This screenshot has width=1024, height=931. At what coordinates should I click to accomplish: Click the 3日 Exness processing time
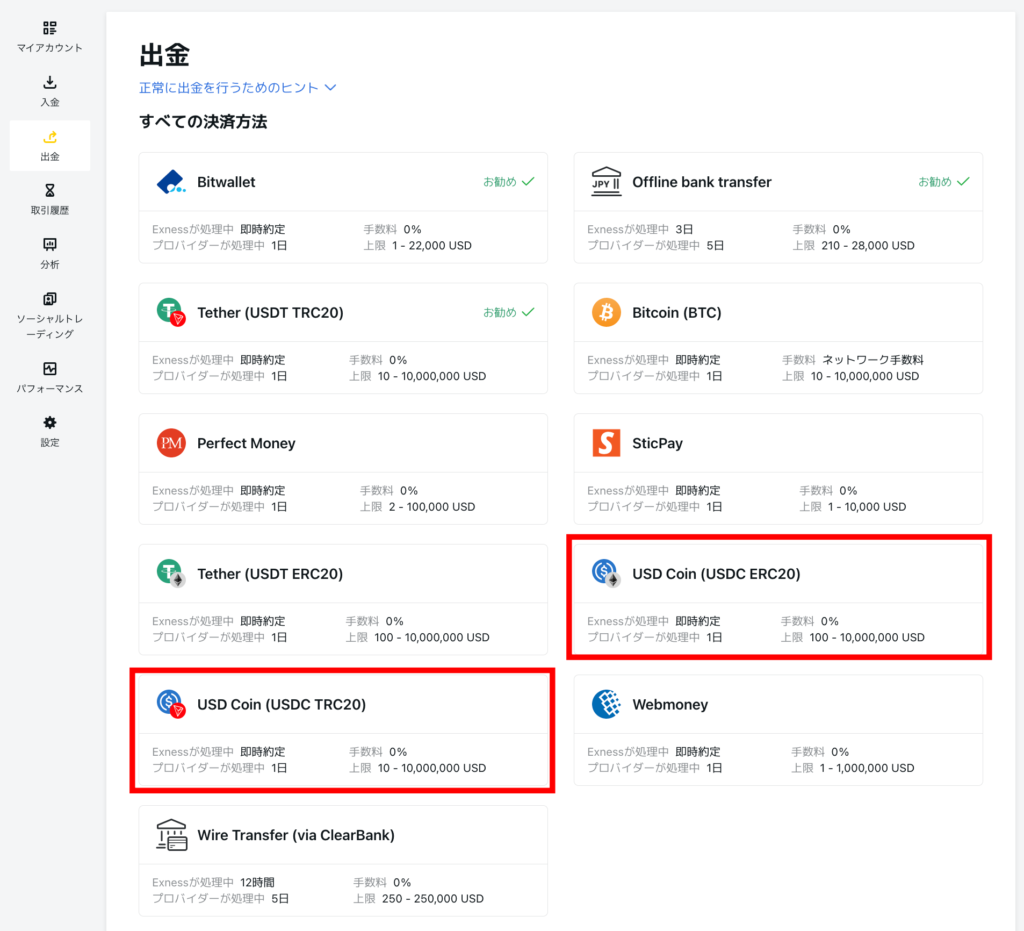click(x=684, y=229)
